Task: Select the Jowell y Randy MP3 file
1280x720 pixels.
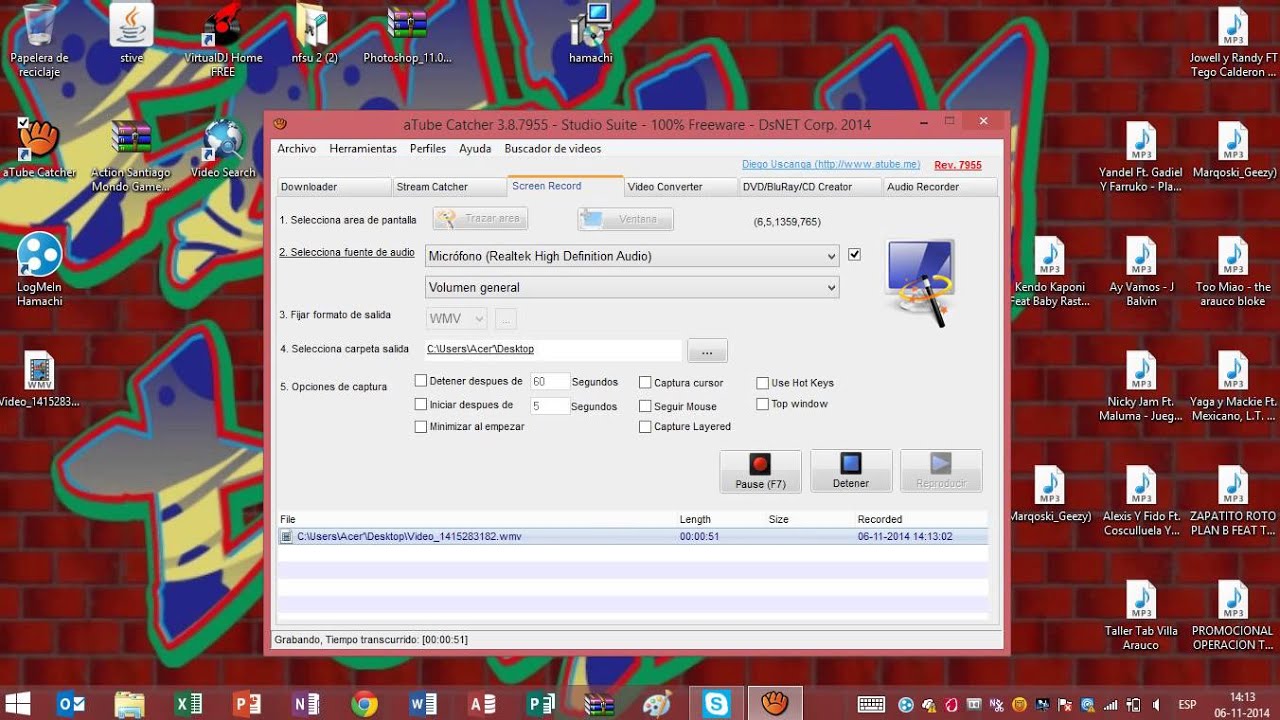Action: tap(1233, 40)
